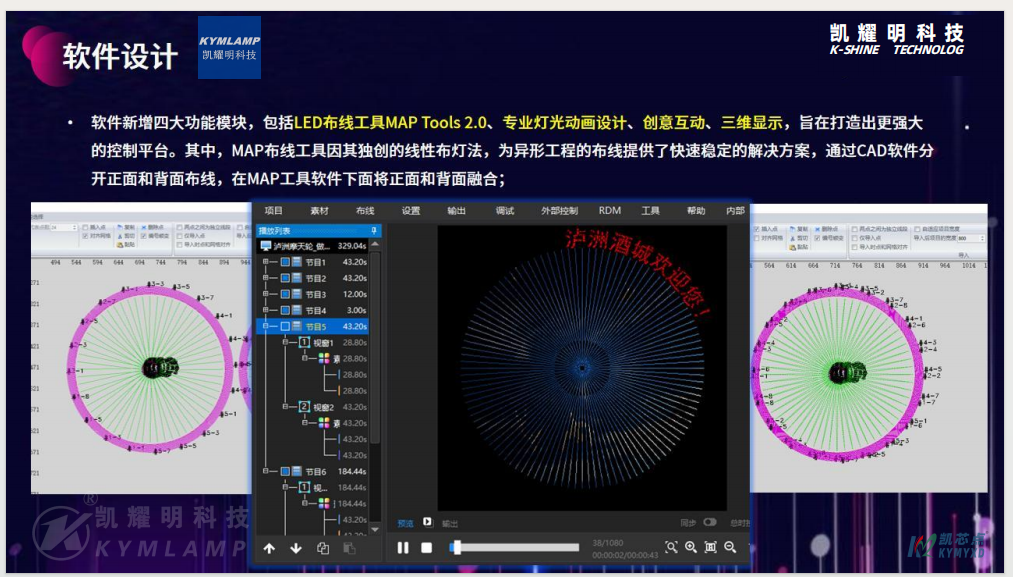Image resolution: width=1013 pixels, height=577 pixels.
Task: Open the RDM menu
Action: (x=609, y=211)
